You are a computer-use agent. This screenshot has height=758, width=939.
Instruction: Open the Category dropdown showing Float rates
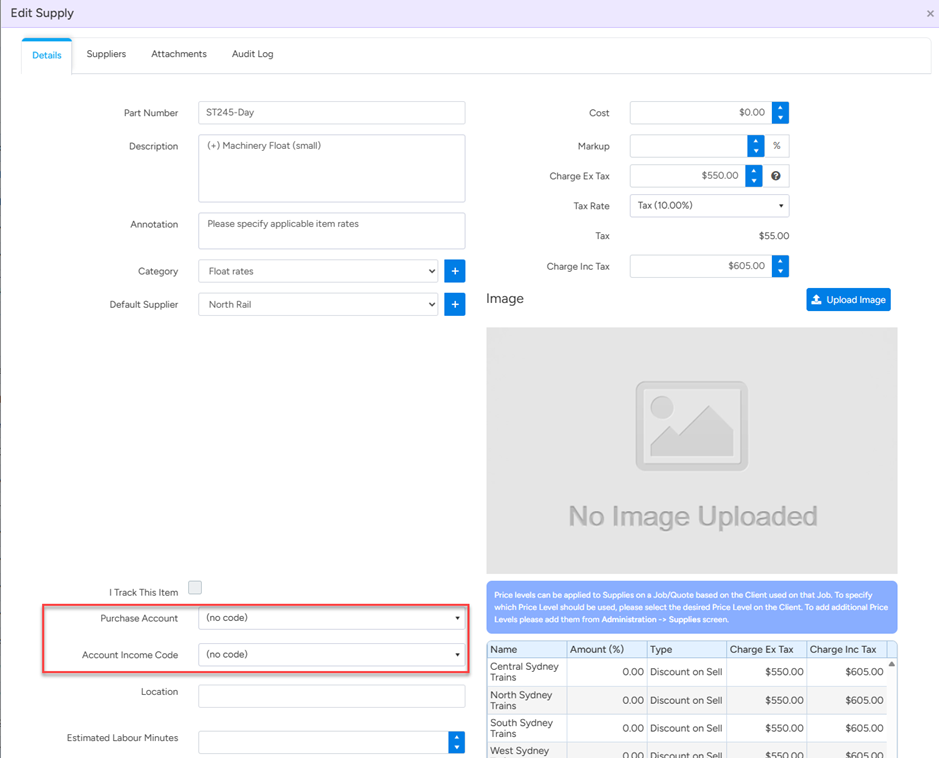pyautogui.click(x=318, y=271)
